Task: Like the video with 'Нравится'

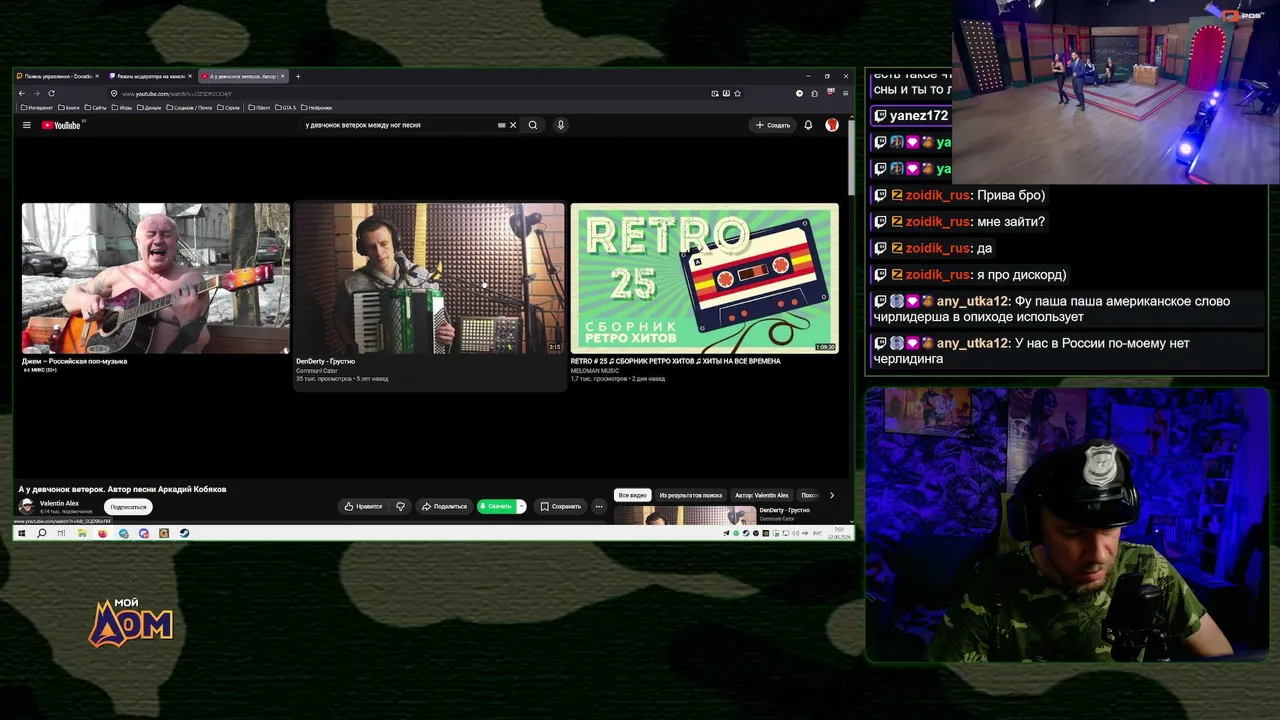Action: tap(364, 506)
